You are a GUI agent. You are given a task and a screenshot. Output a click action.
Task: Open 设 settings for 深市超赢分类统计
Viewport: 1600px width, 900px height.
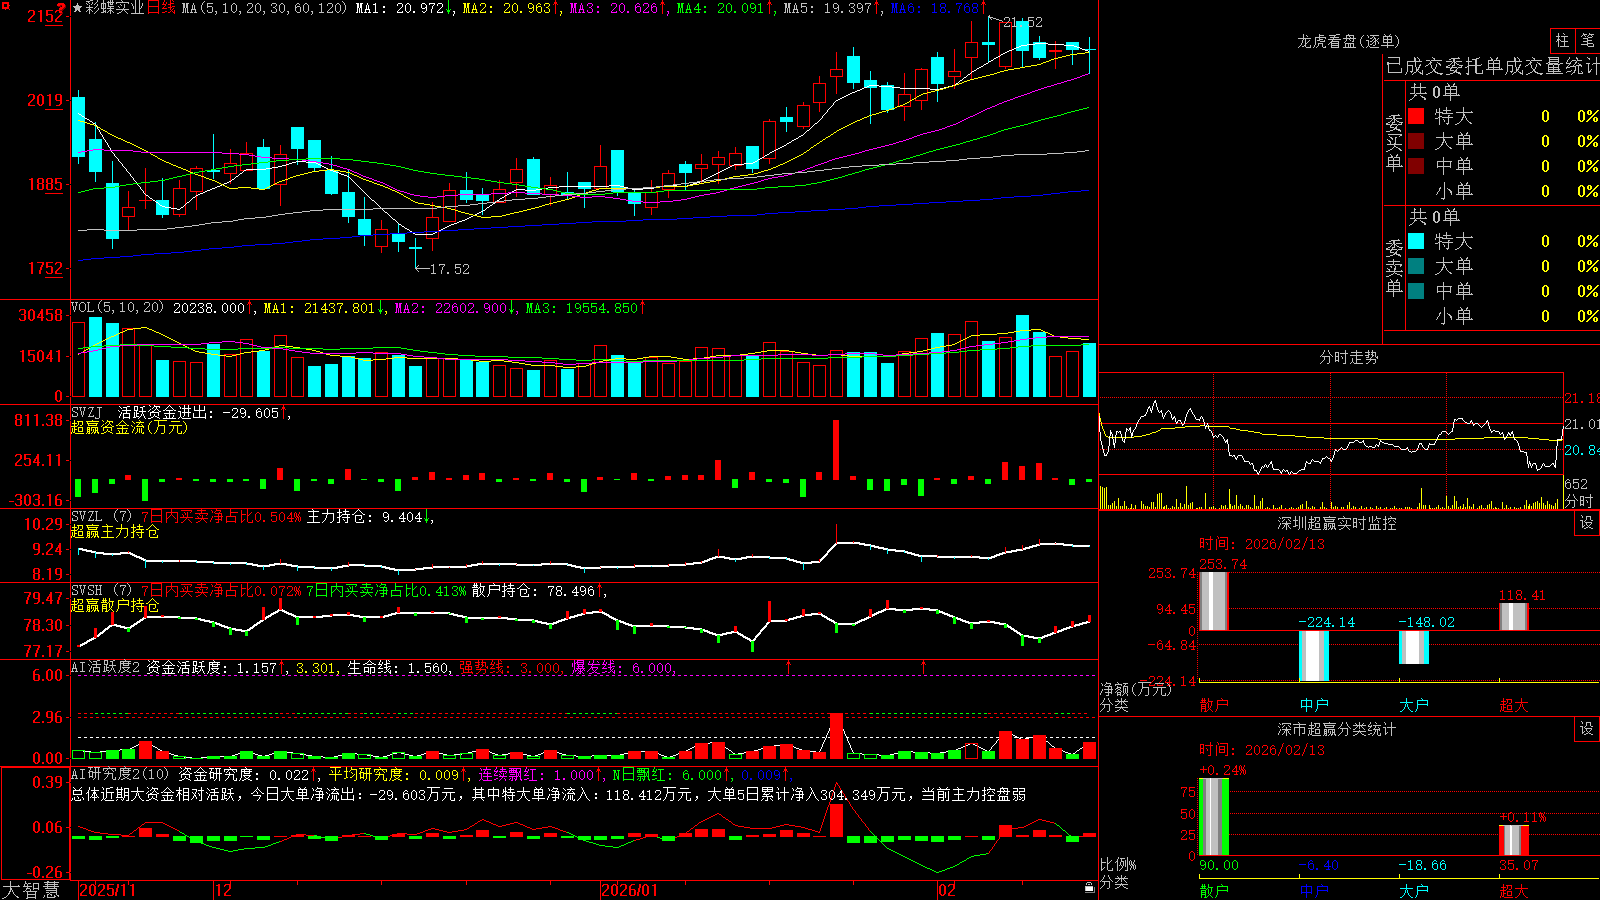pos(1587,729)
